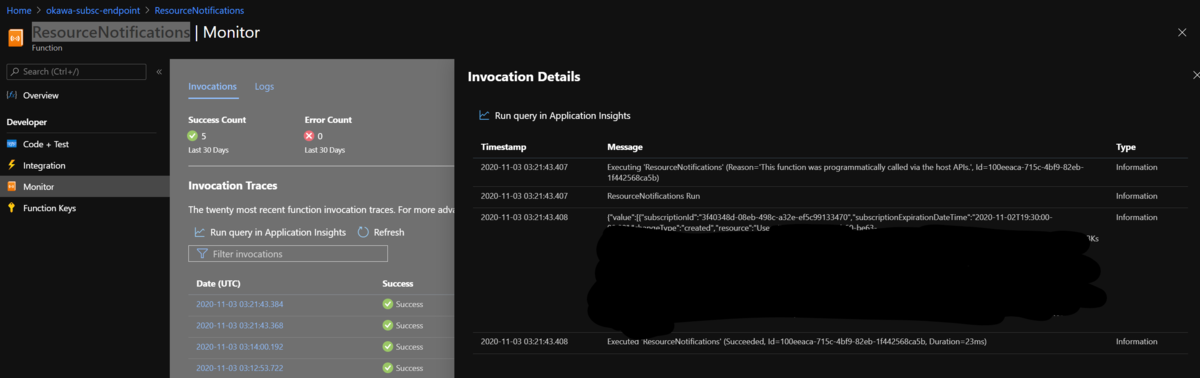The width and height of the screenshot is (1200, 378).
Task: Close the Invocation Details panel
Action: pos(1195,75)
